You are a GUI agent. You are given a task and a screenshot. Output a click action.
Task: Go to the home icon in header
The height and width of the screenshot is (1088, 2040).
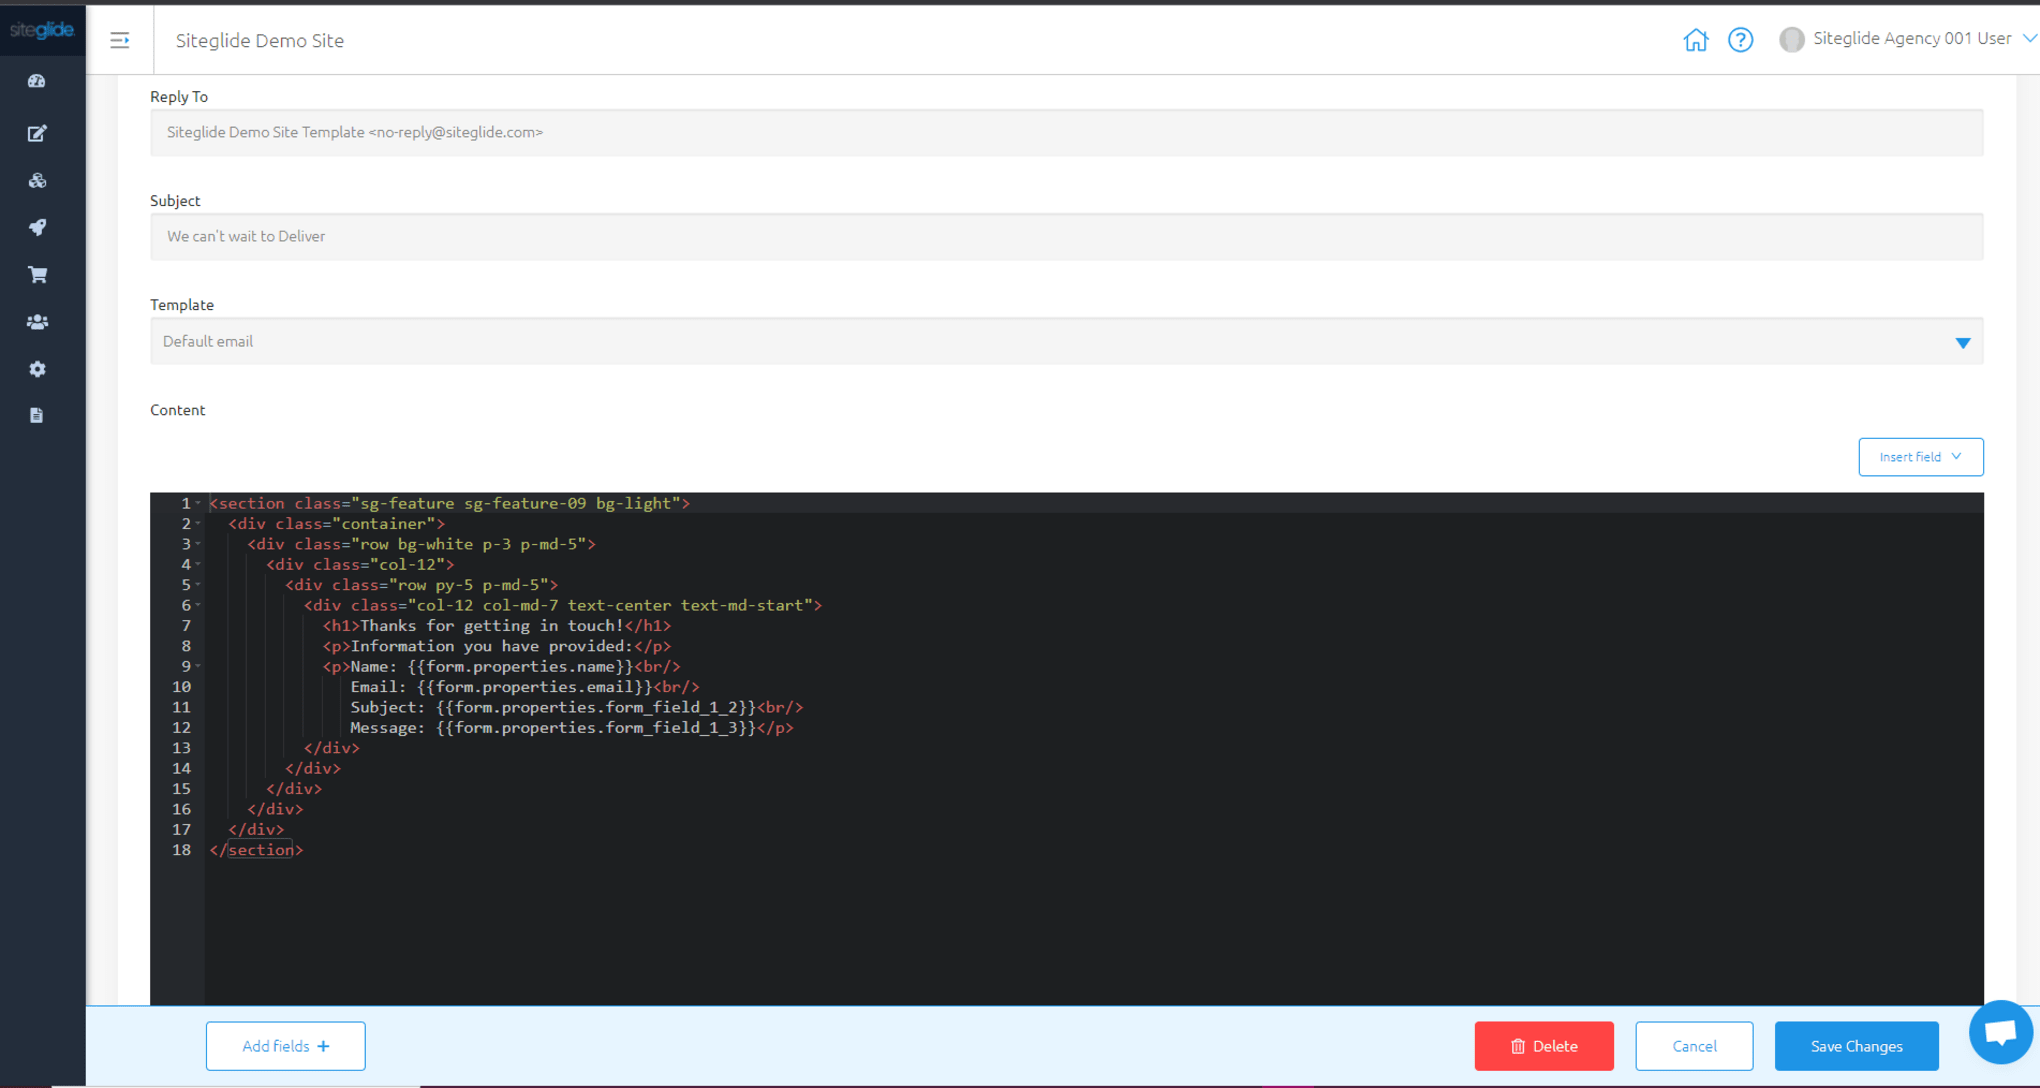1696,40
